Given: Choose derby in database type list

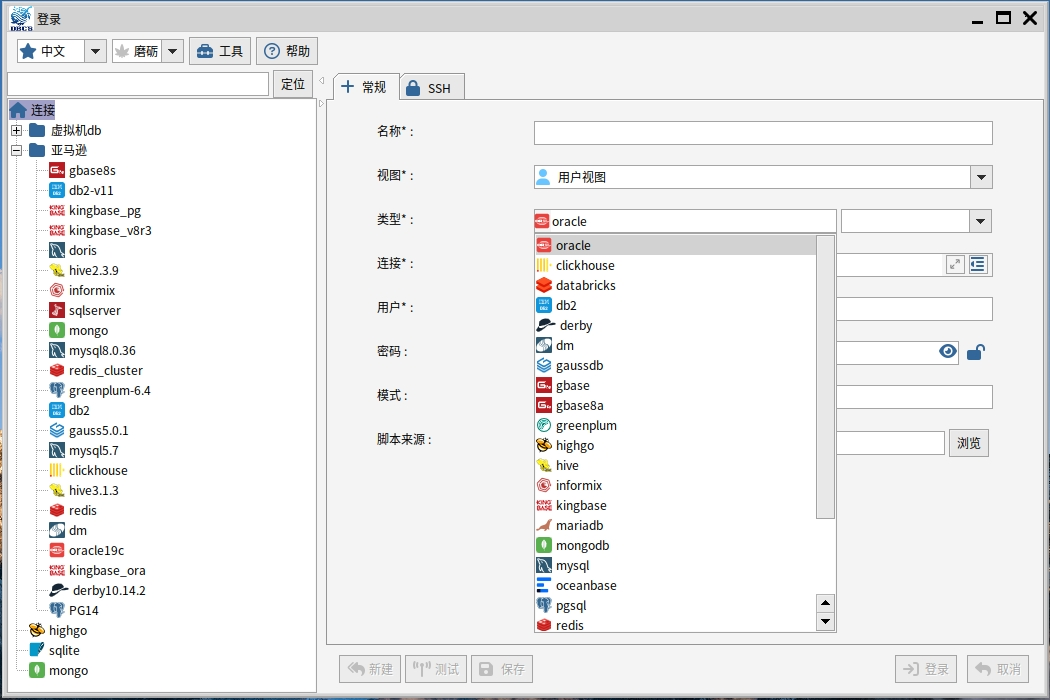Looking at the screenshot, I should click(676, 326).
